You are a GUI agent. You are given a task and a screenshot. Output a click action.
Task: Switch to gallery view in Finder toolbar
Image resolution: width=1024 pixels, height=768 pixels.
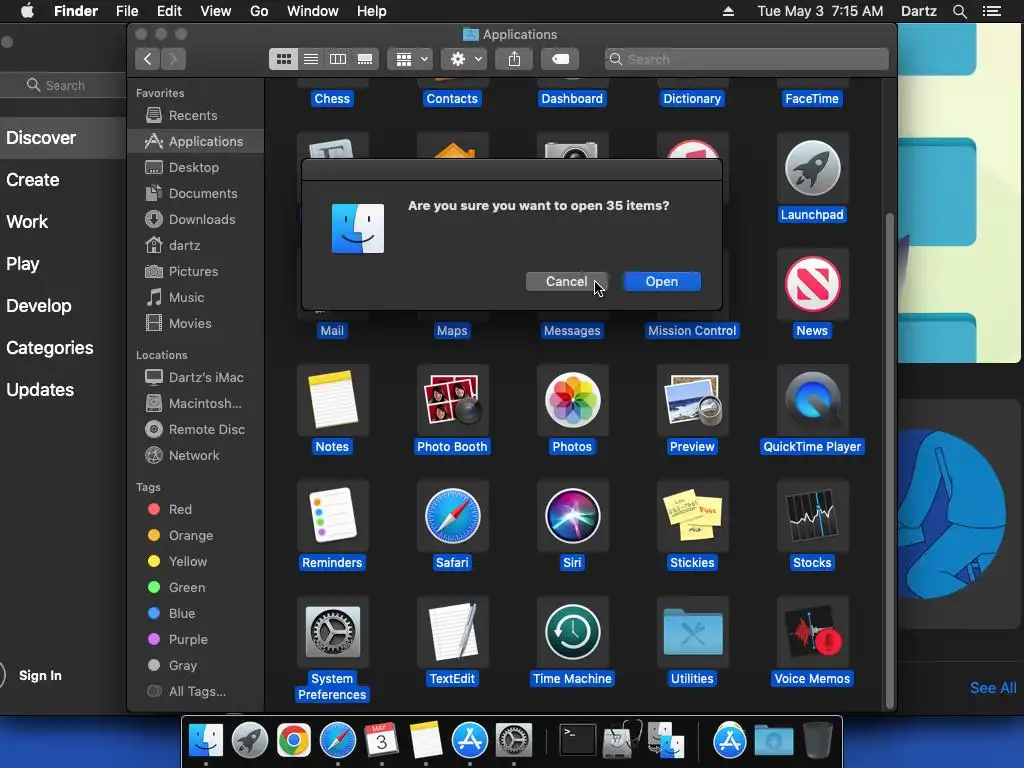coord(365,59)
